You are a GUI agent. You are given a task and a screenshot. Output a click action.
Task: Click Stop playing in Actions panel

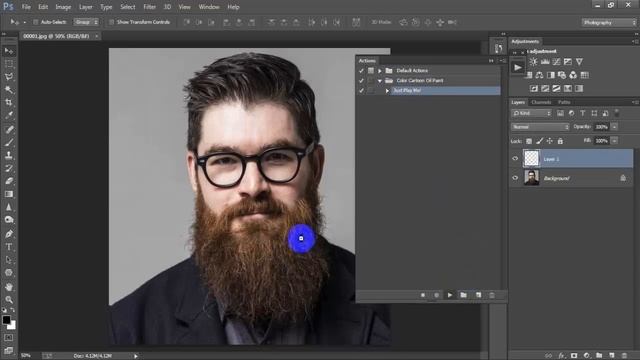423,295
